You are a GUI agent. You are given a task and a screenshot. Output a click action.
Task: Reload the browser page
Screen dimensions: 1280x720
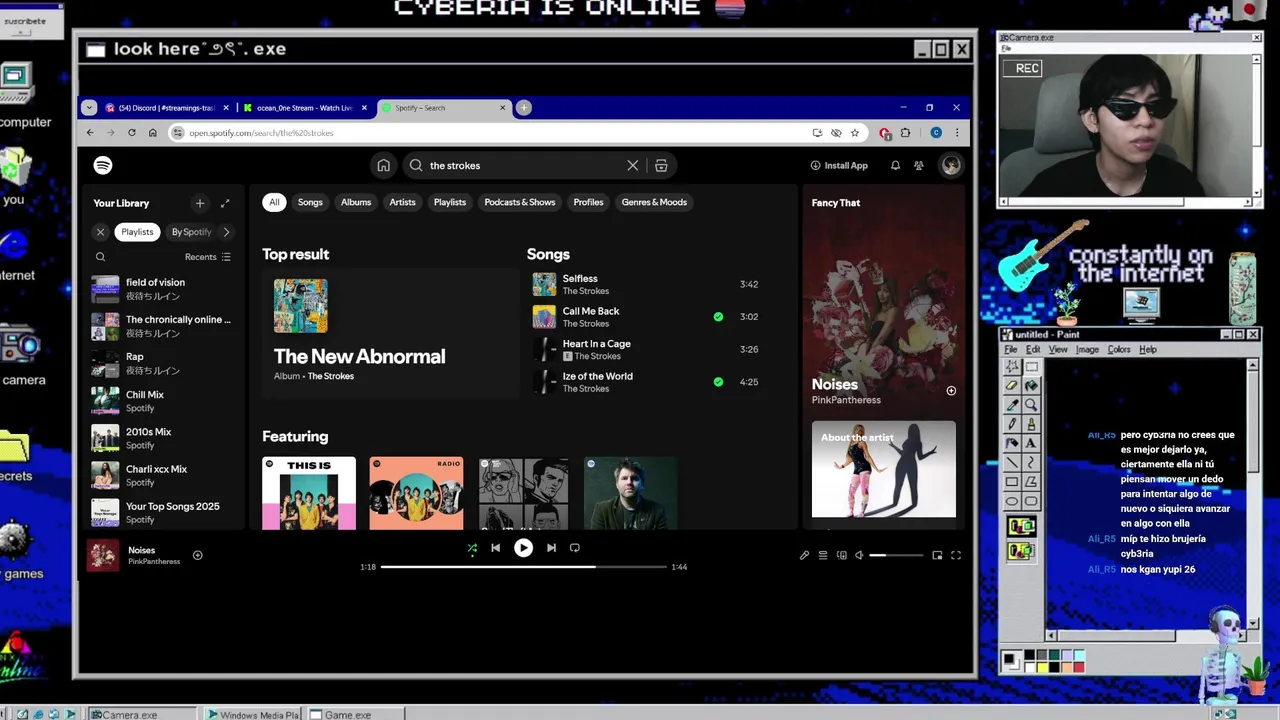coord(131,133)
